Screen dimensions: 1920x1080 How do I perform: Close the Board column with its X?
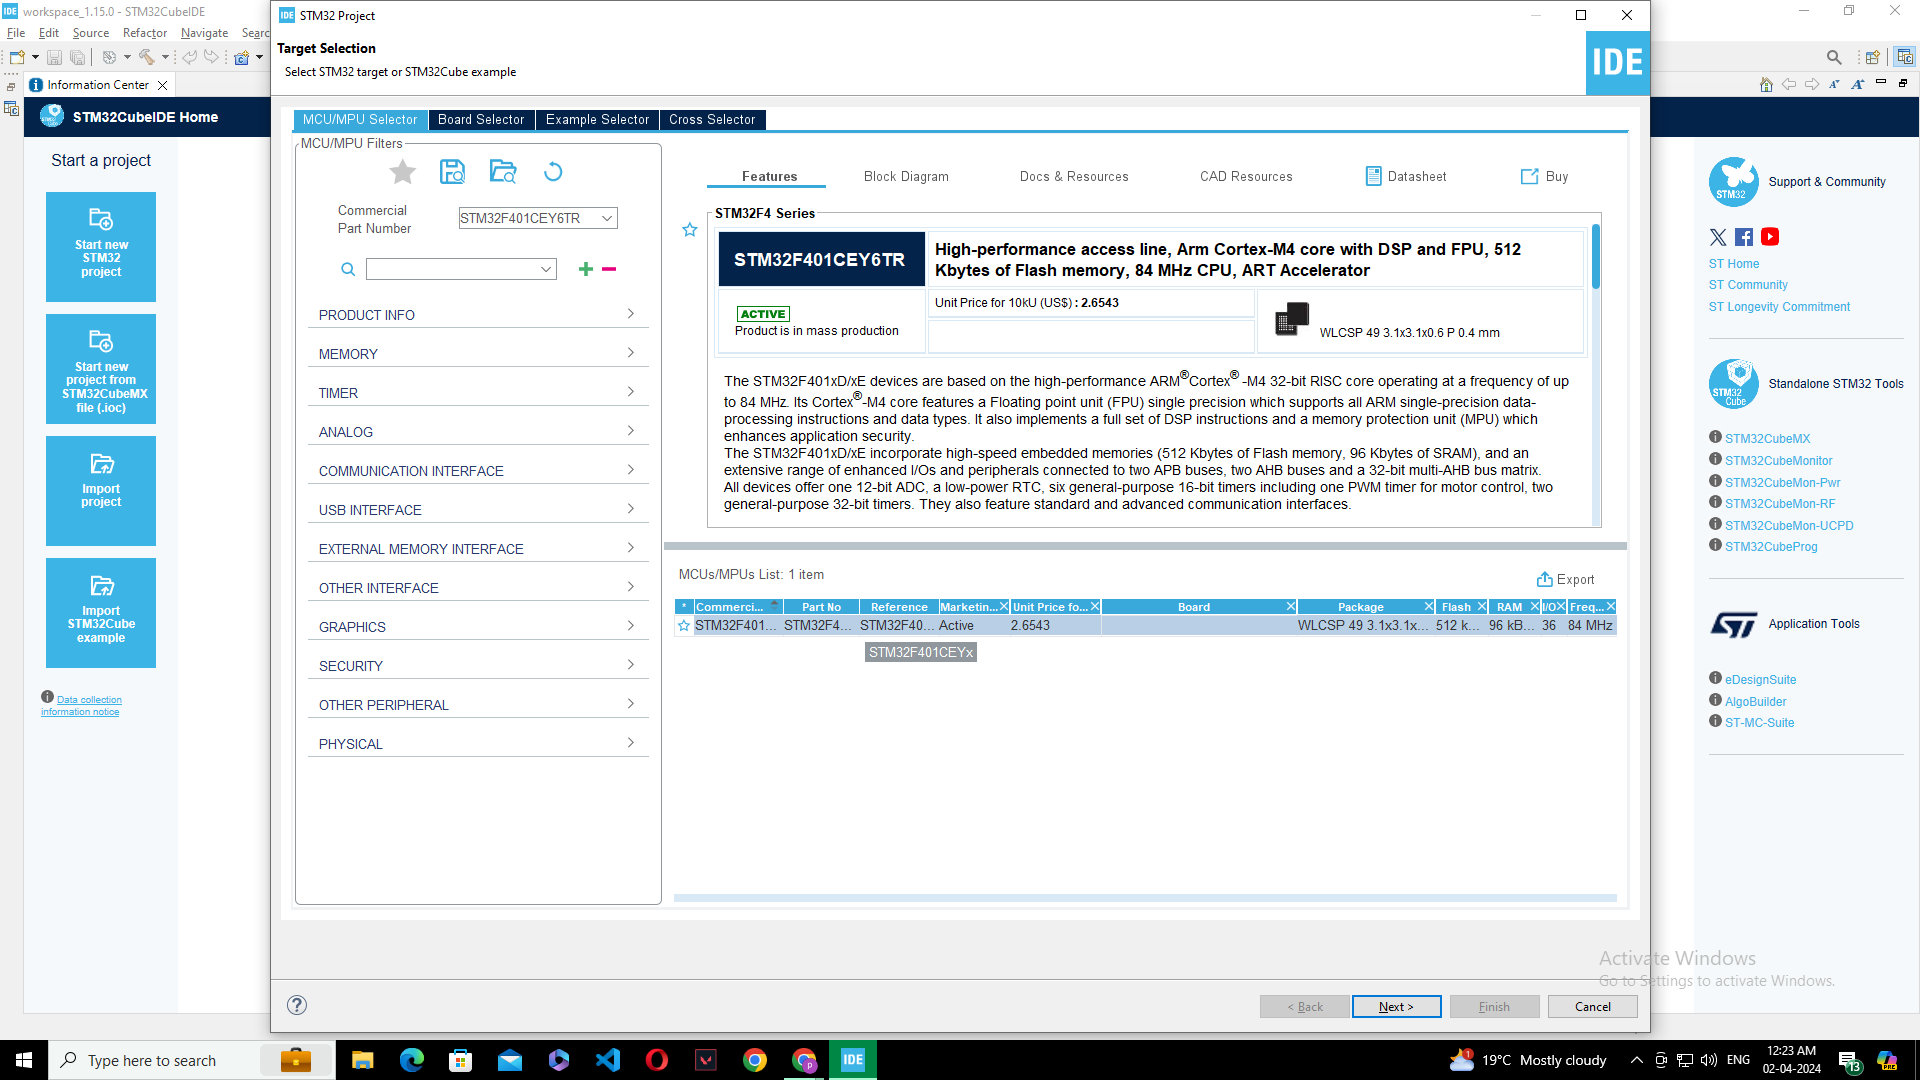(x=1291, y=607)
